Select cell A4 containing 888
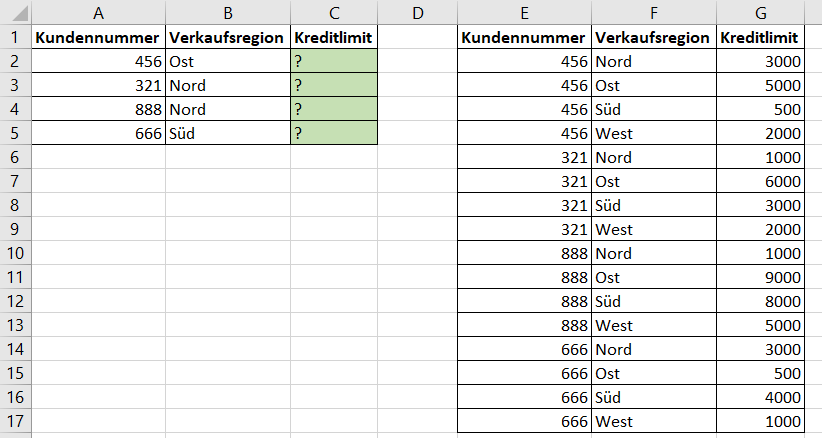The height and width of the screenshot is (438, 822). click(99, 109)
